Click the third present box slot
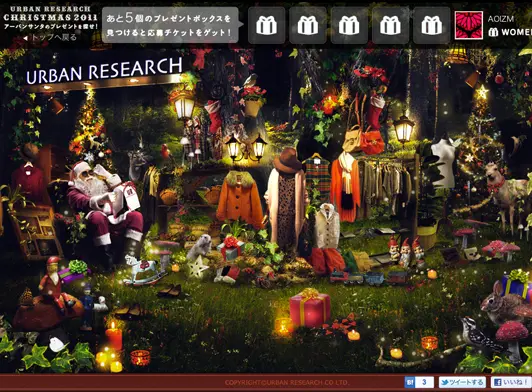The height and width of the screenshot is (392, 532). pyautogui.click(x=349, y=25)
